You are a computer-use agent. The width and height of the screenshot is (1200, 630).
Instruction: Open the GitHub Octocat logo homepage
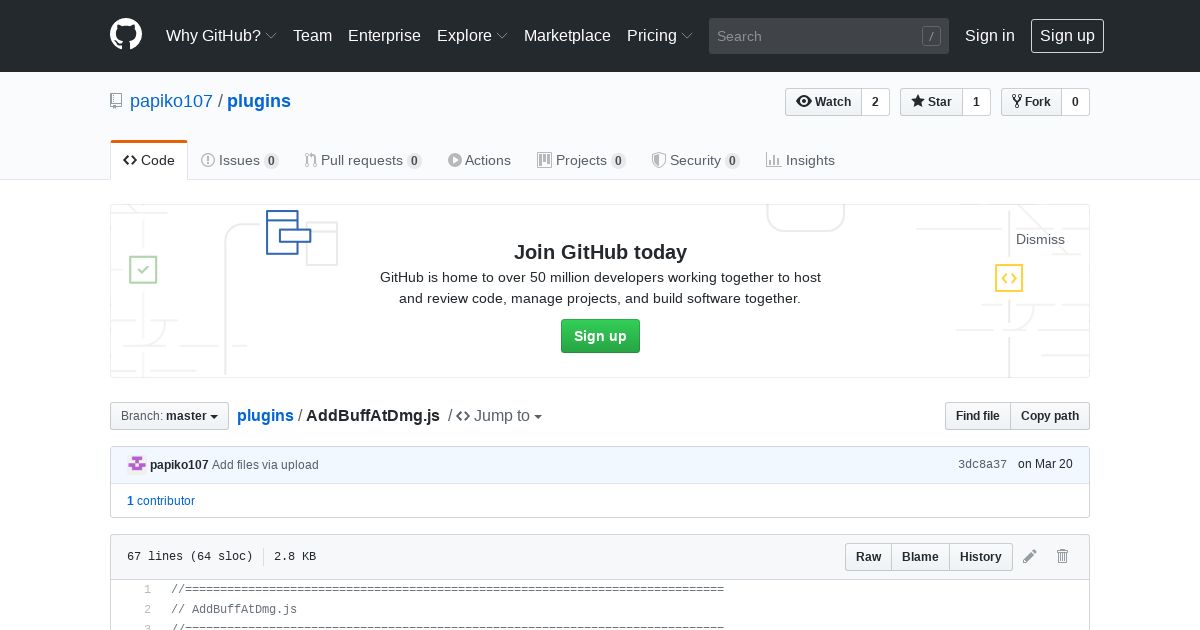click(126, 35)
